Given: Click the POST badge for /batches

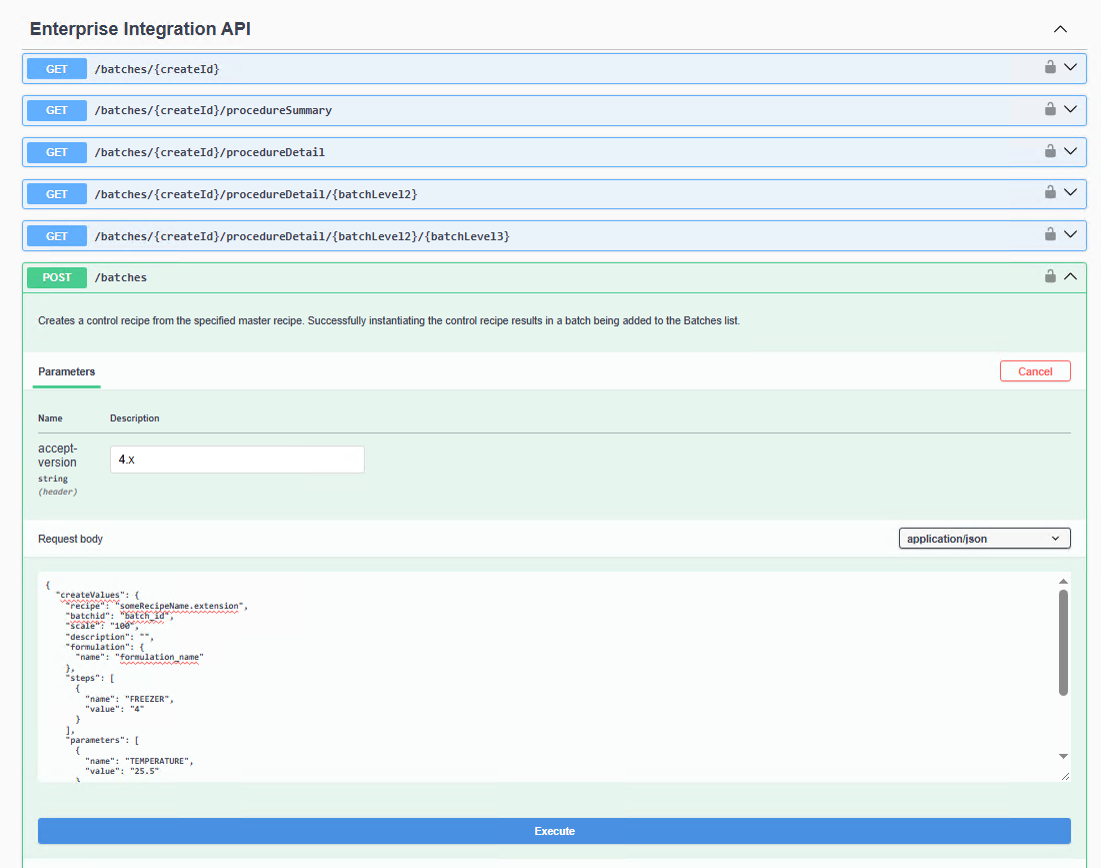Looking at the screenshot, I should tap(57, 277).
